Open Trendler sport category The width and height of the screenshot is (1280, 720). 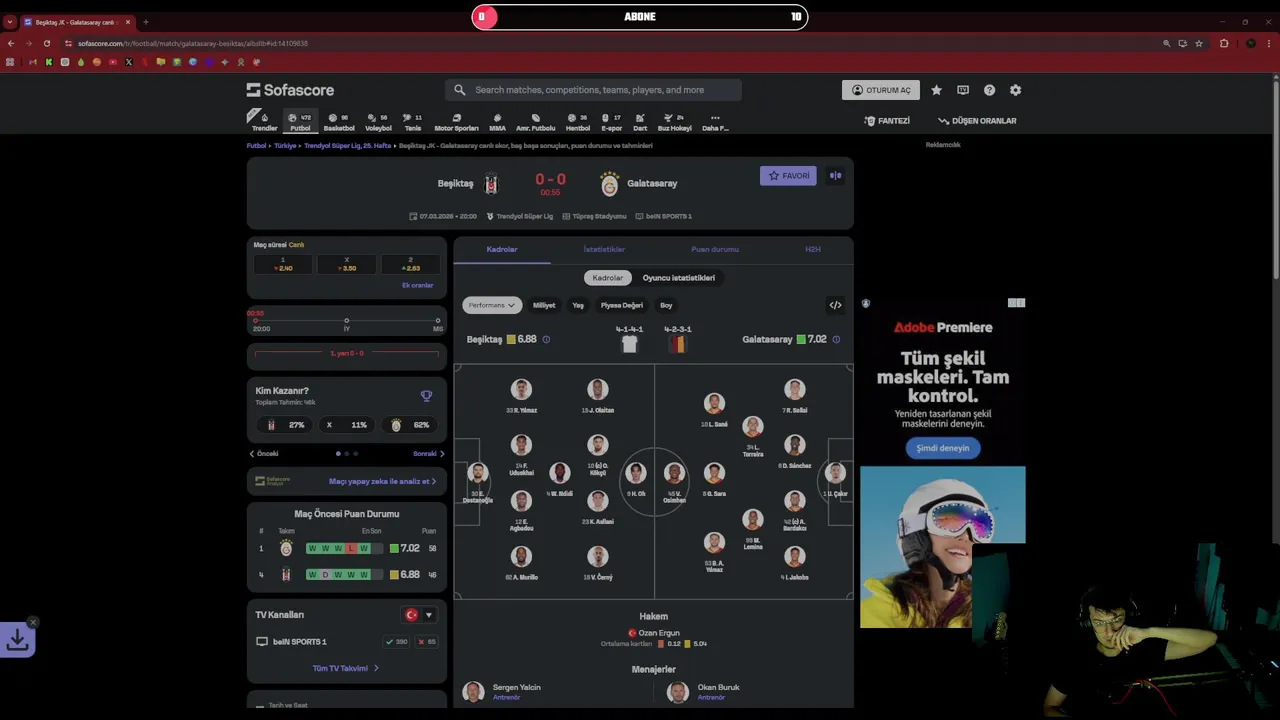(264, 122)
